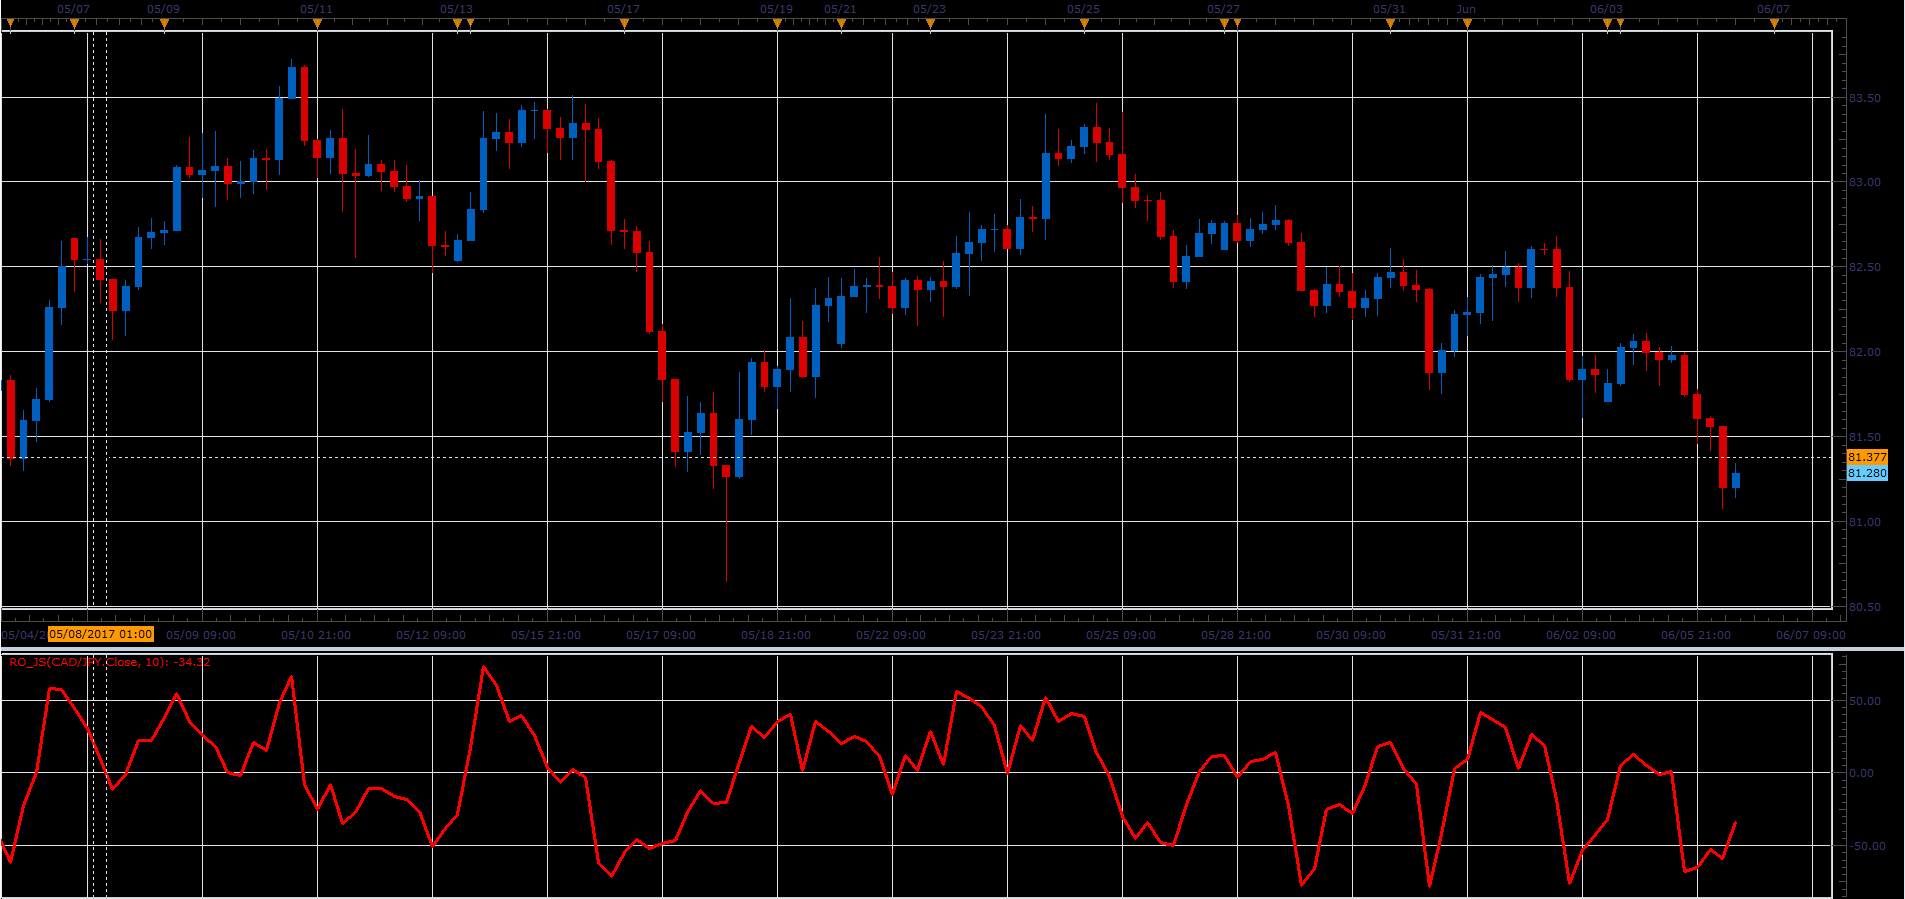Click the '05/22 09:00' time axis label

pos(891,635)
